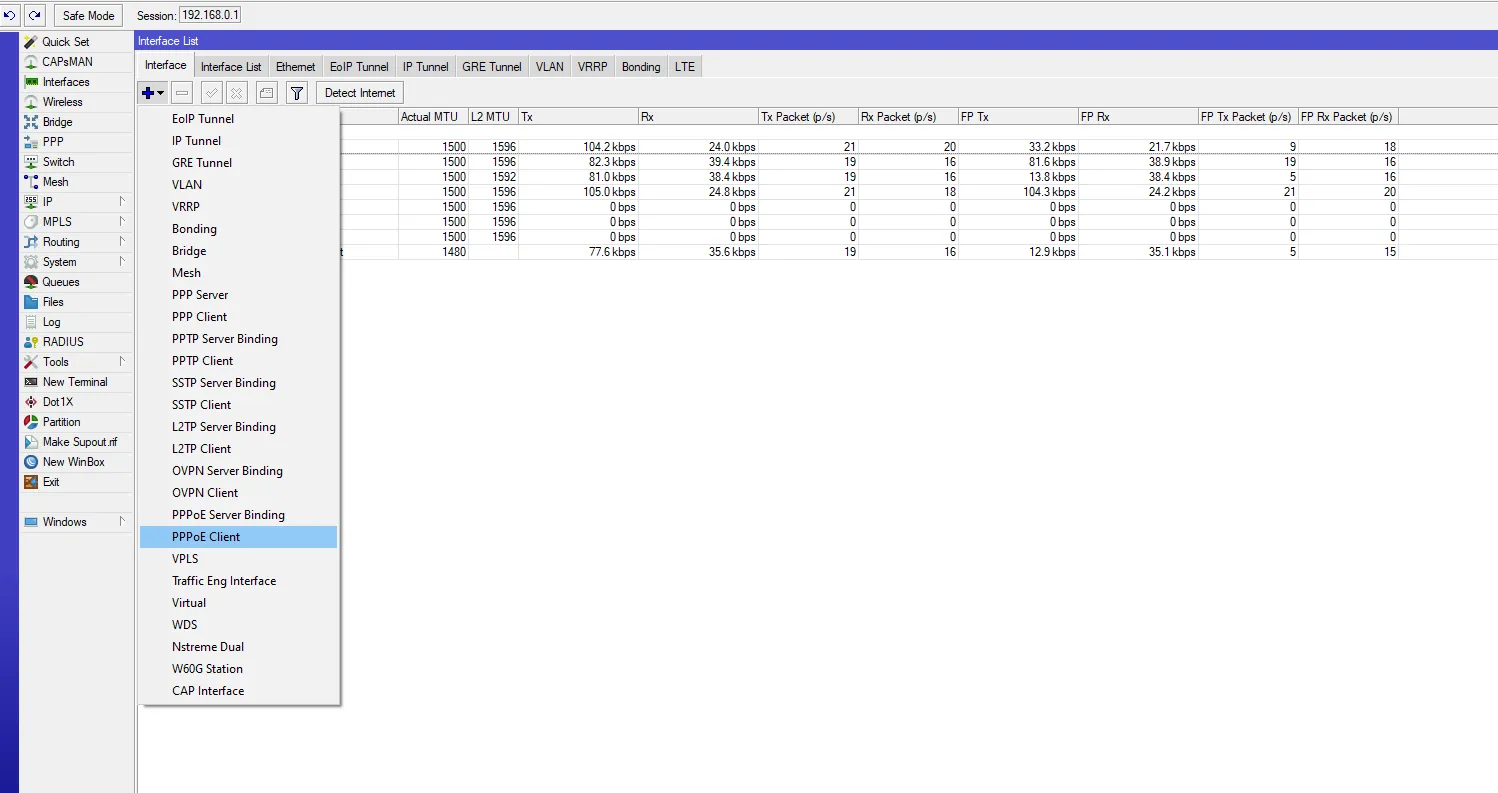Click the remove minus icon
The image size is (1498, 793).
[182, 93]
